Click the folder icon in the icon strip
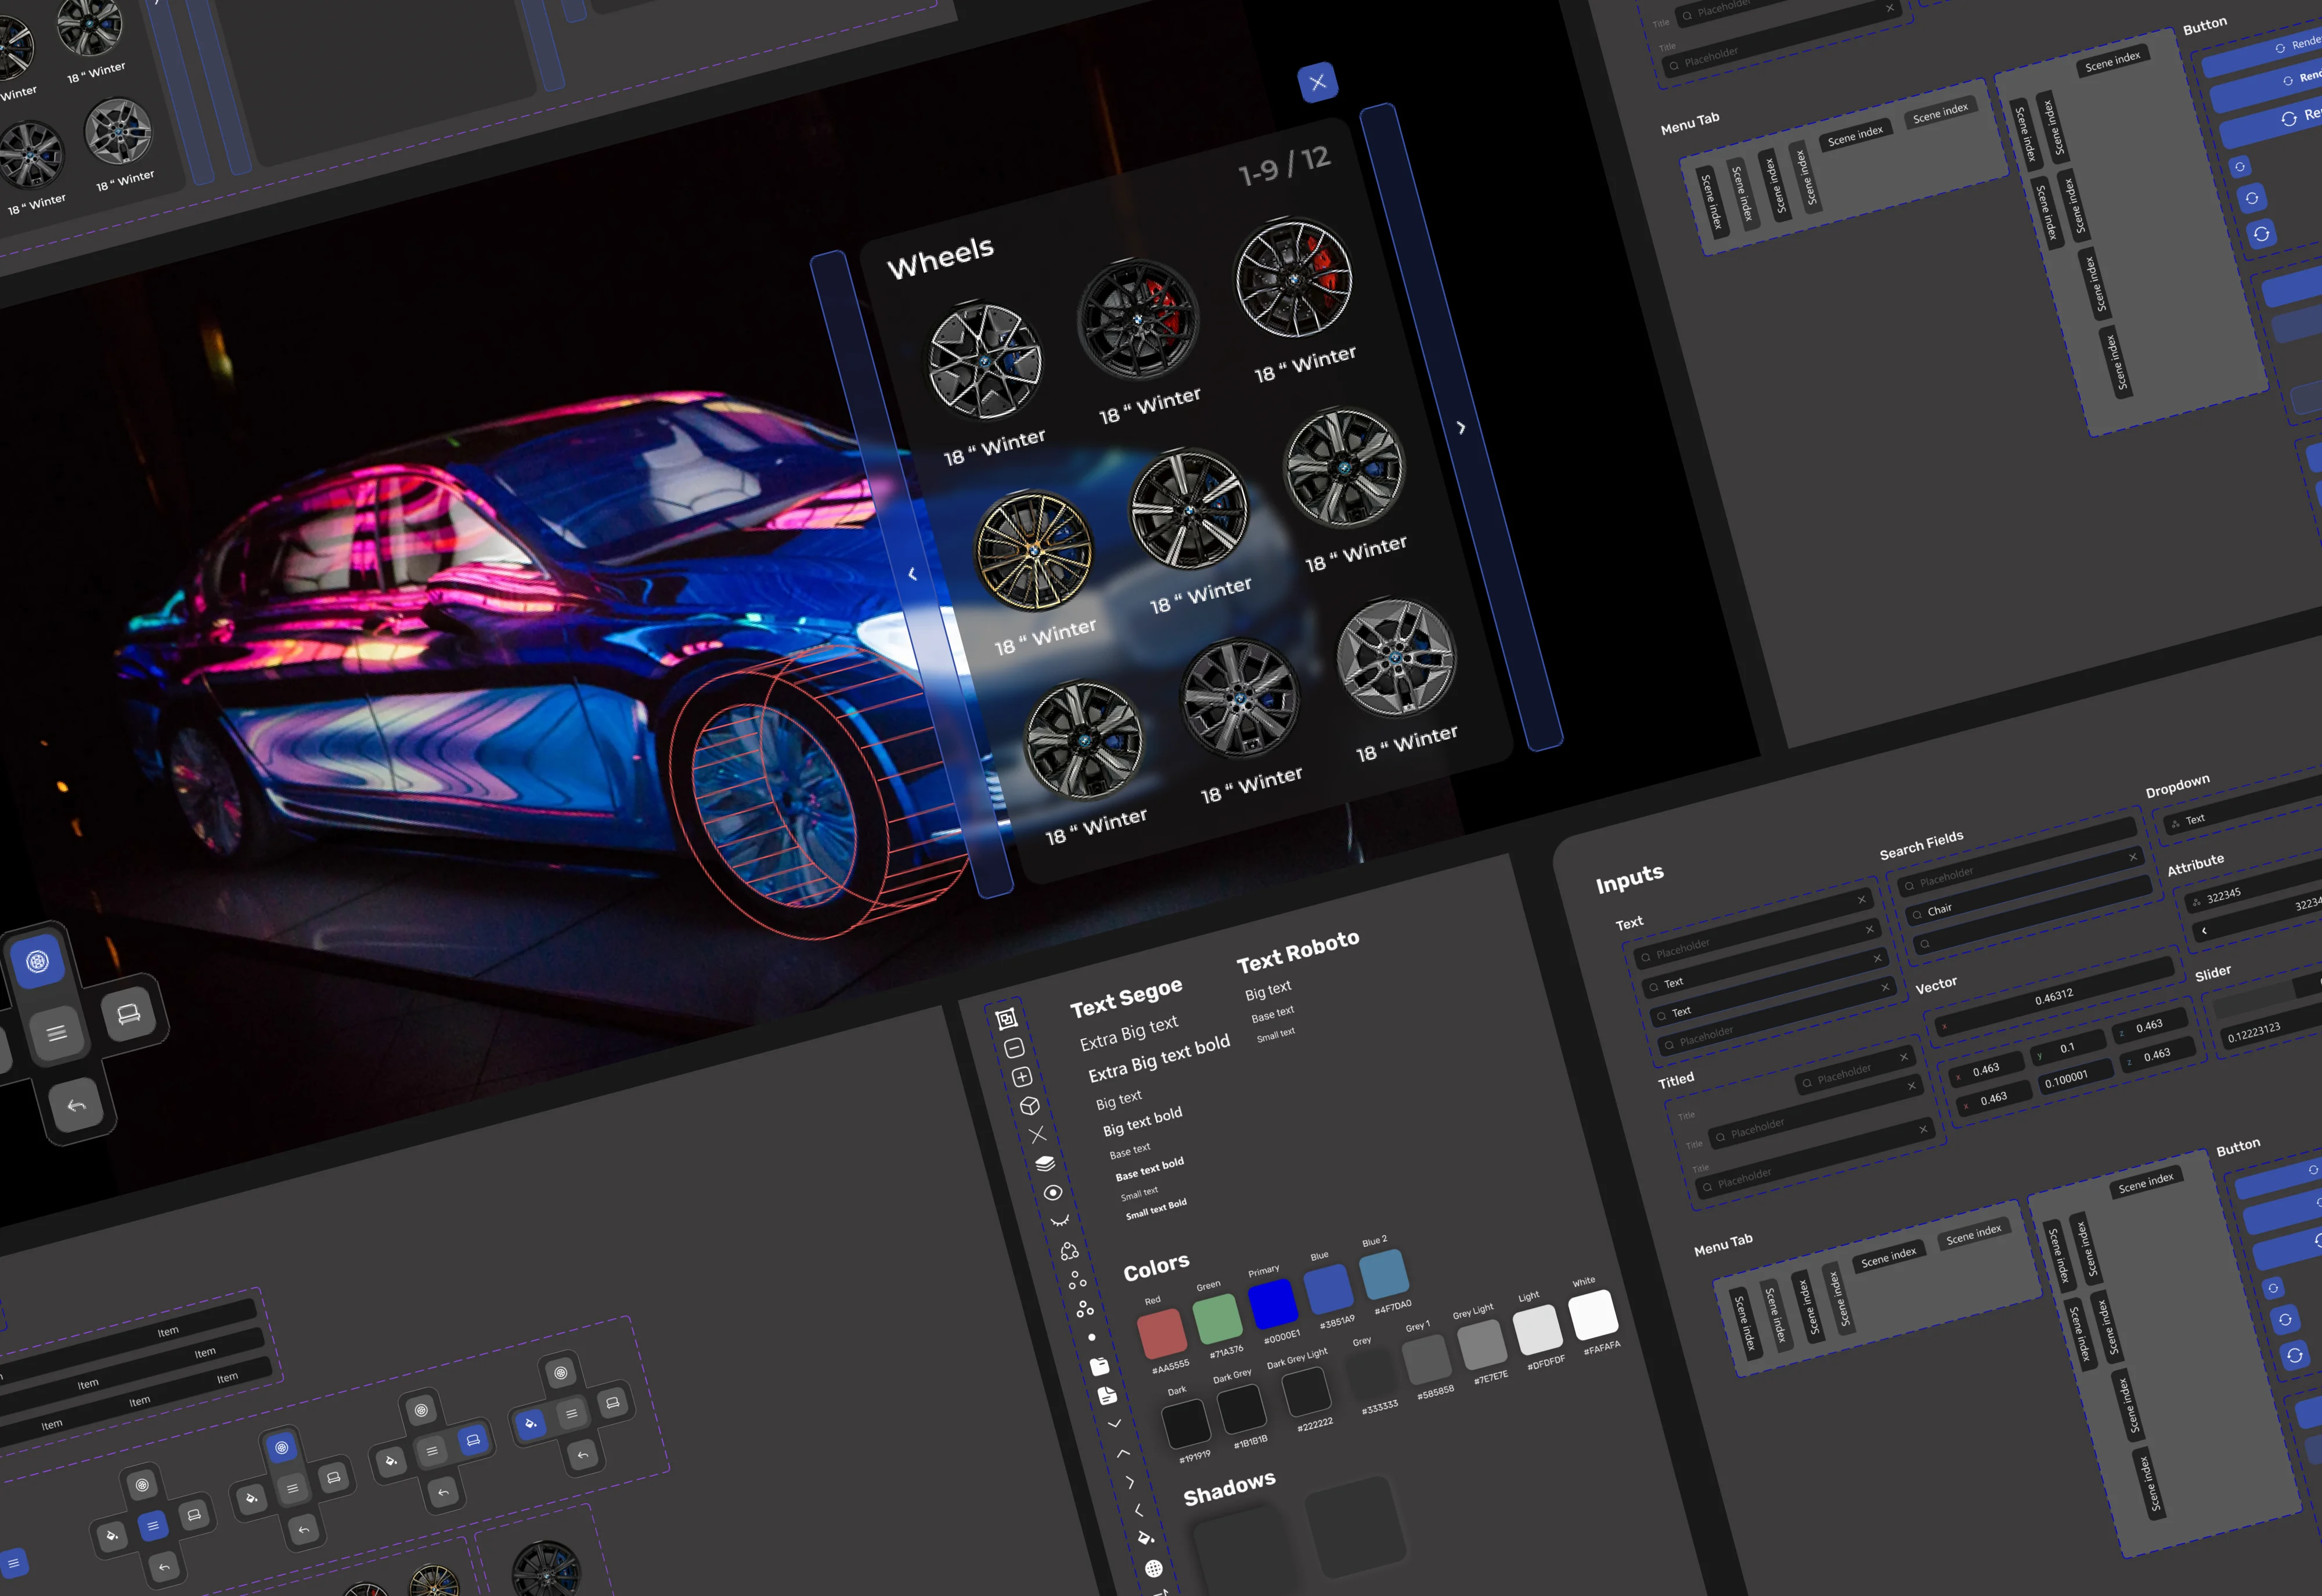Viewport: 2322px width, 1596px height. 1099,1366
